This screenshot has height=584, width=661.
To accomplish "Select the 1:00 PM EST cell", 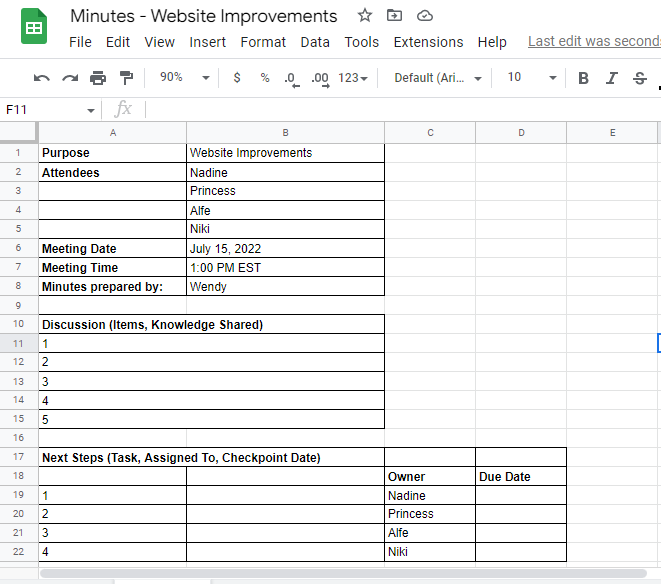I will [285, 267].
